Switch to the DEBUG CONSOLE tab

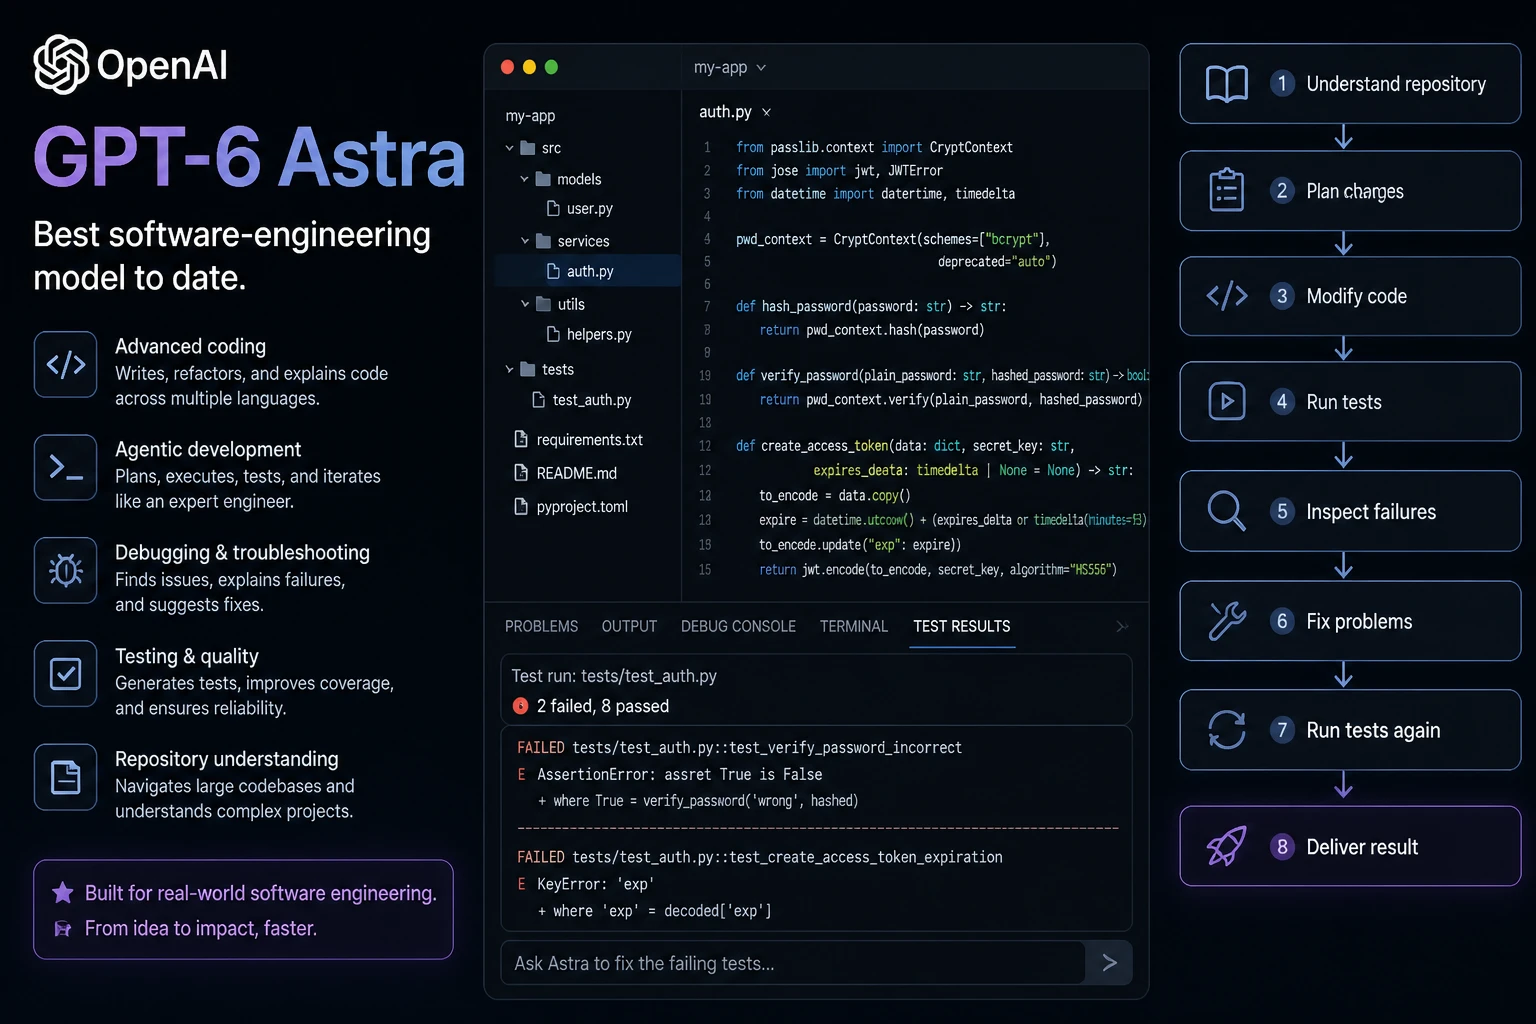pyautogui.click(x=738, y=626)
